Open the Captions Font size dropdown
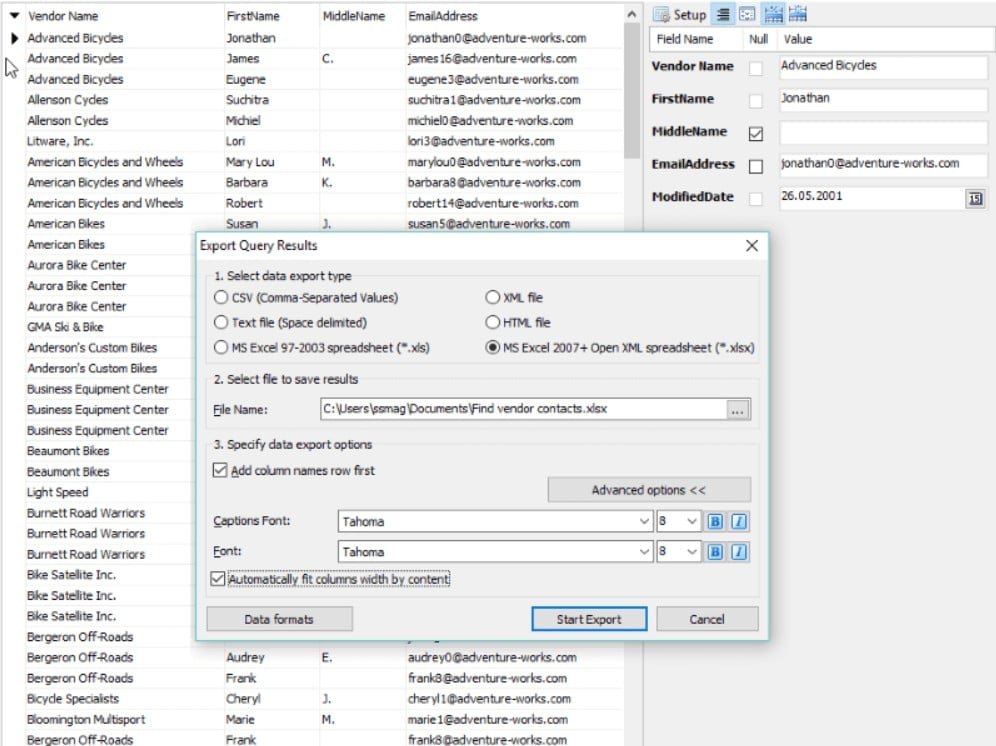Screen dimensions: 996x746 point(692,522)
